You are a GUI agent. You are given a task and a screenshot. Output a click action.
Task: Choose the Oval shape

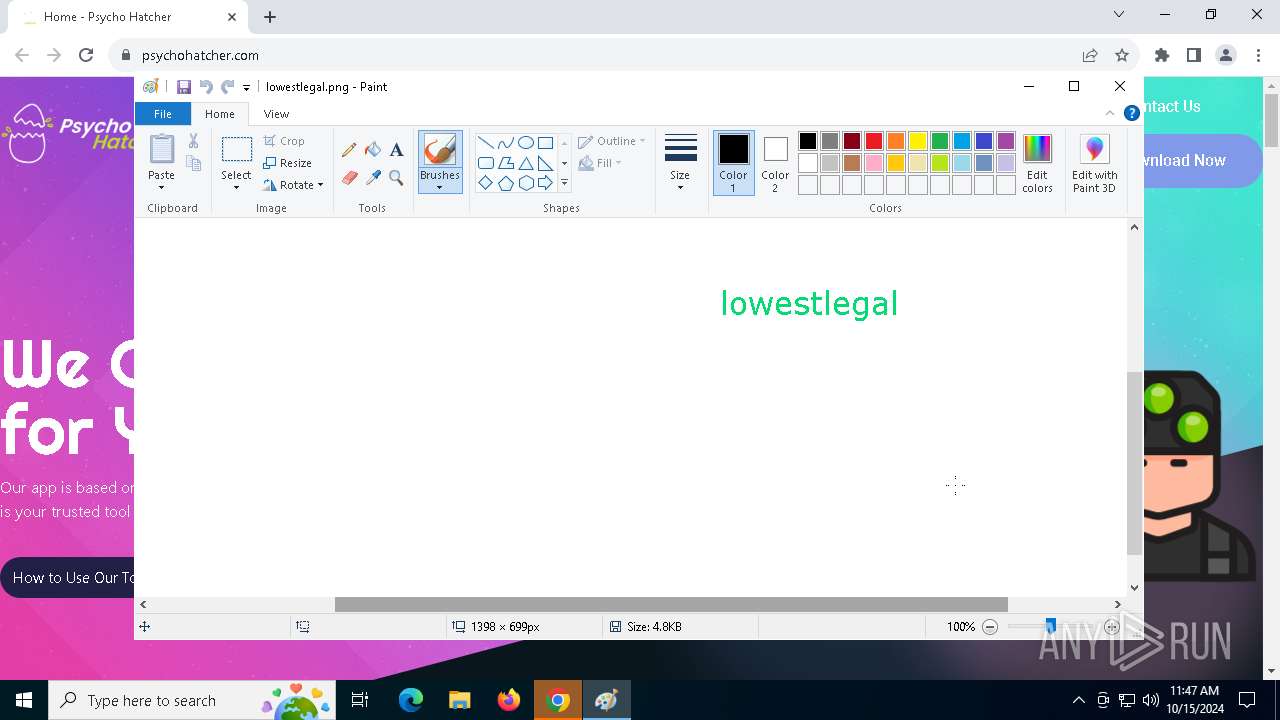pyautogui.click(x=525, y=142)
